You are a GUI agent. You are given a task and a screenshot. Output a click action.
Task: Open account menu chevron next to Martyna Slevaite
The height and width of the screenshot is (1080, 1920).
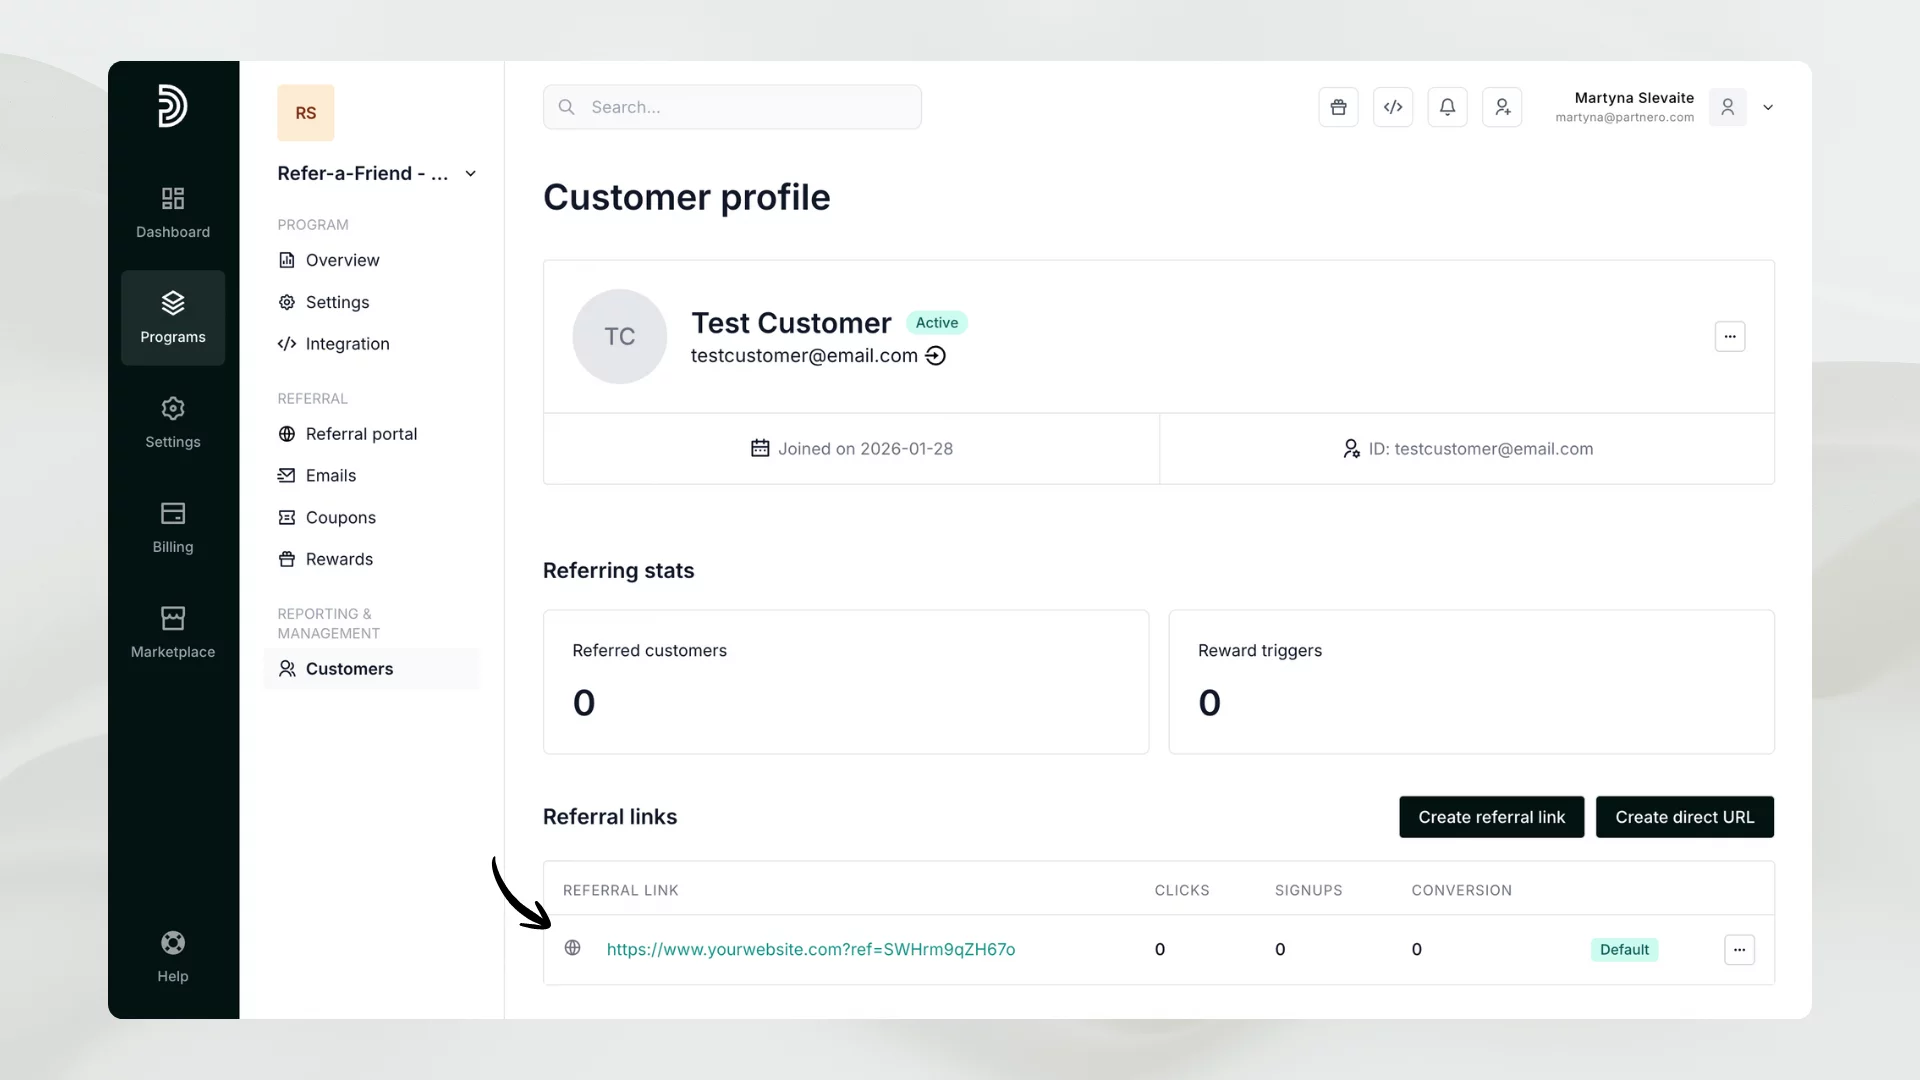1768,108
